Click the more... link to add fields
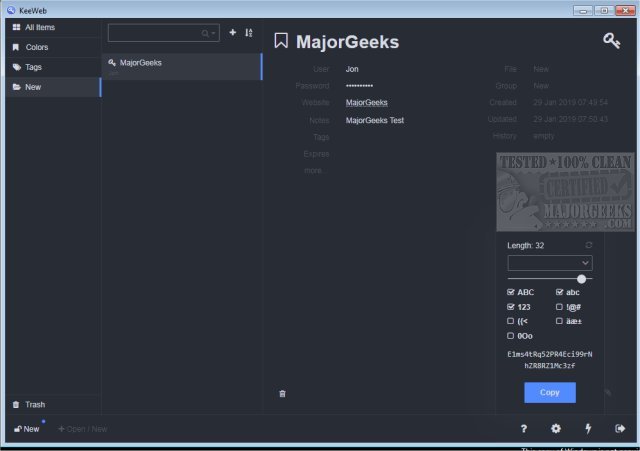The height and width of the screenshot is (451, 640). click(x=314, y=171)
